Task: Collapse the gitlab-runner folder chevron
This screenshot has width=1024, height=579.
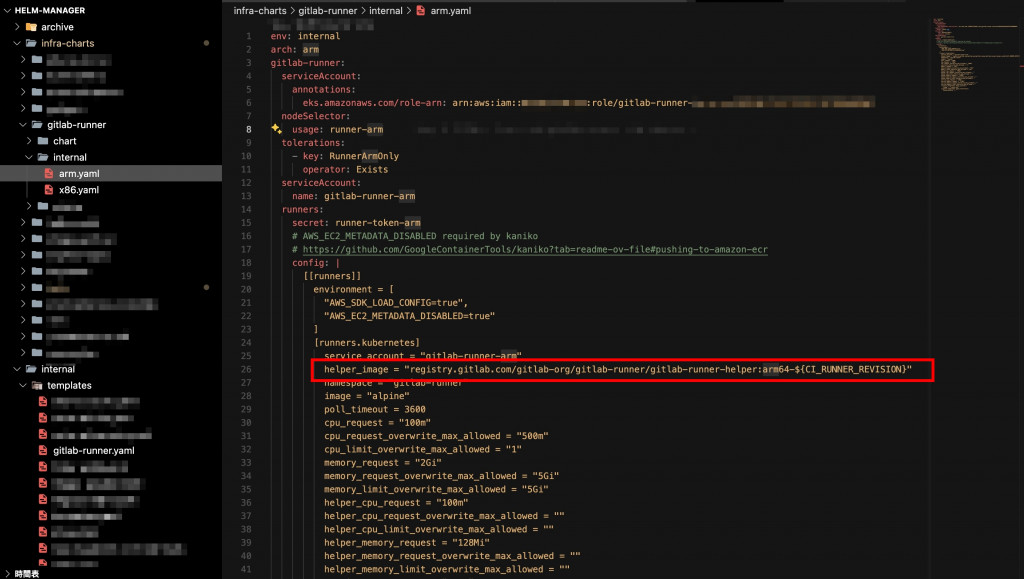Action: pos(23,125)
